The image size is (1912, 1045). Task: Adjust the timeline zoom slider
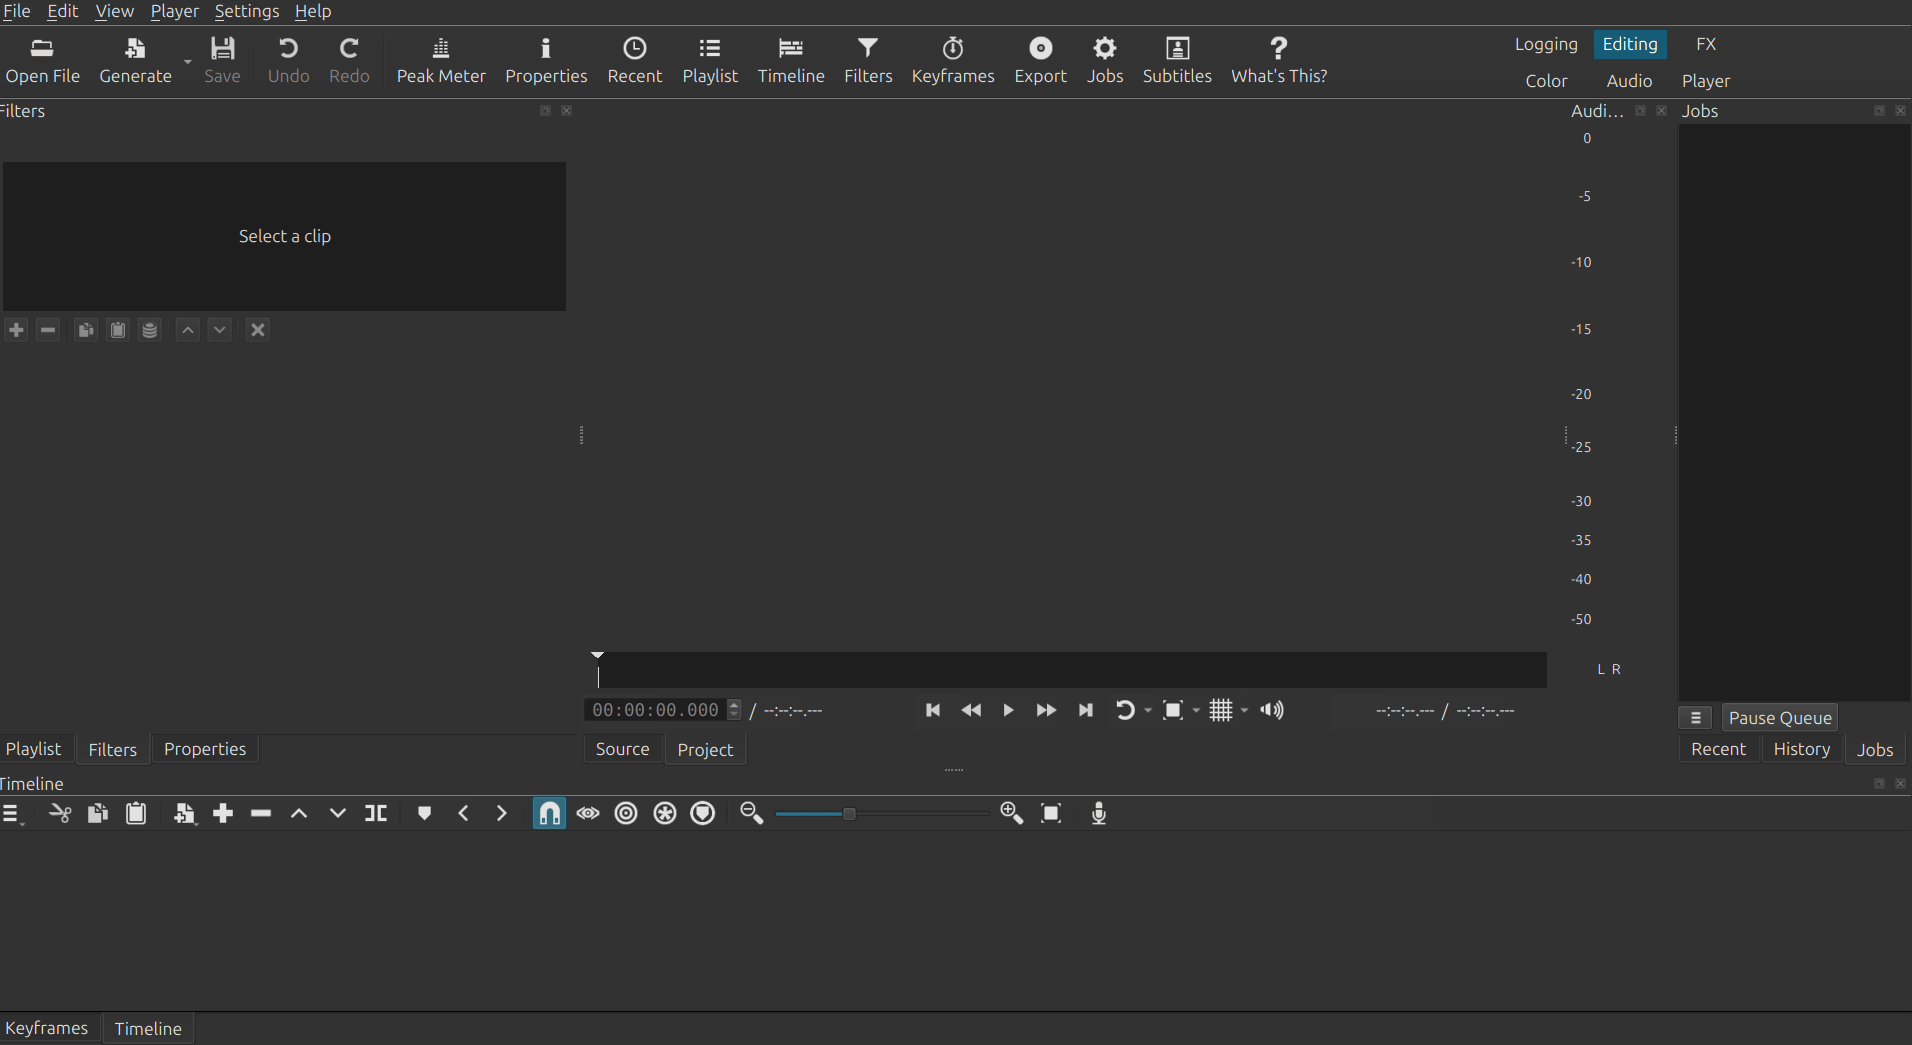[881, 814]
